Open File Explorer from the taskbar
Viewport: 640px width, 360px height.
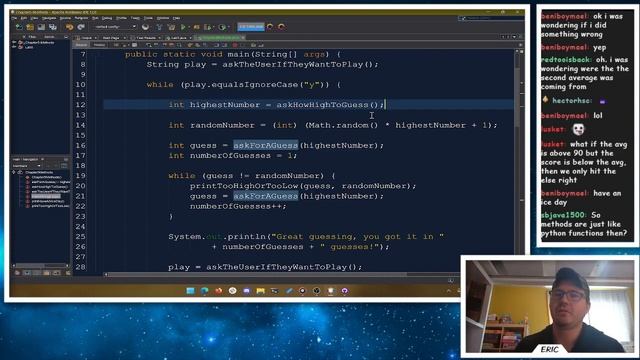click(260, 291)
